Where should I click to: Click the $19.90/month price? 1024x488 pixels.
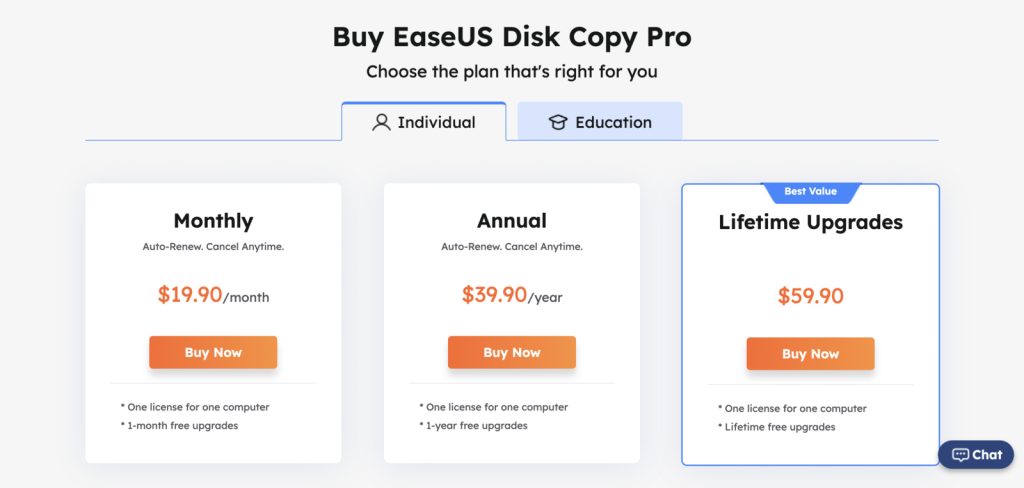click(x=213, y=295)
